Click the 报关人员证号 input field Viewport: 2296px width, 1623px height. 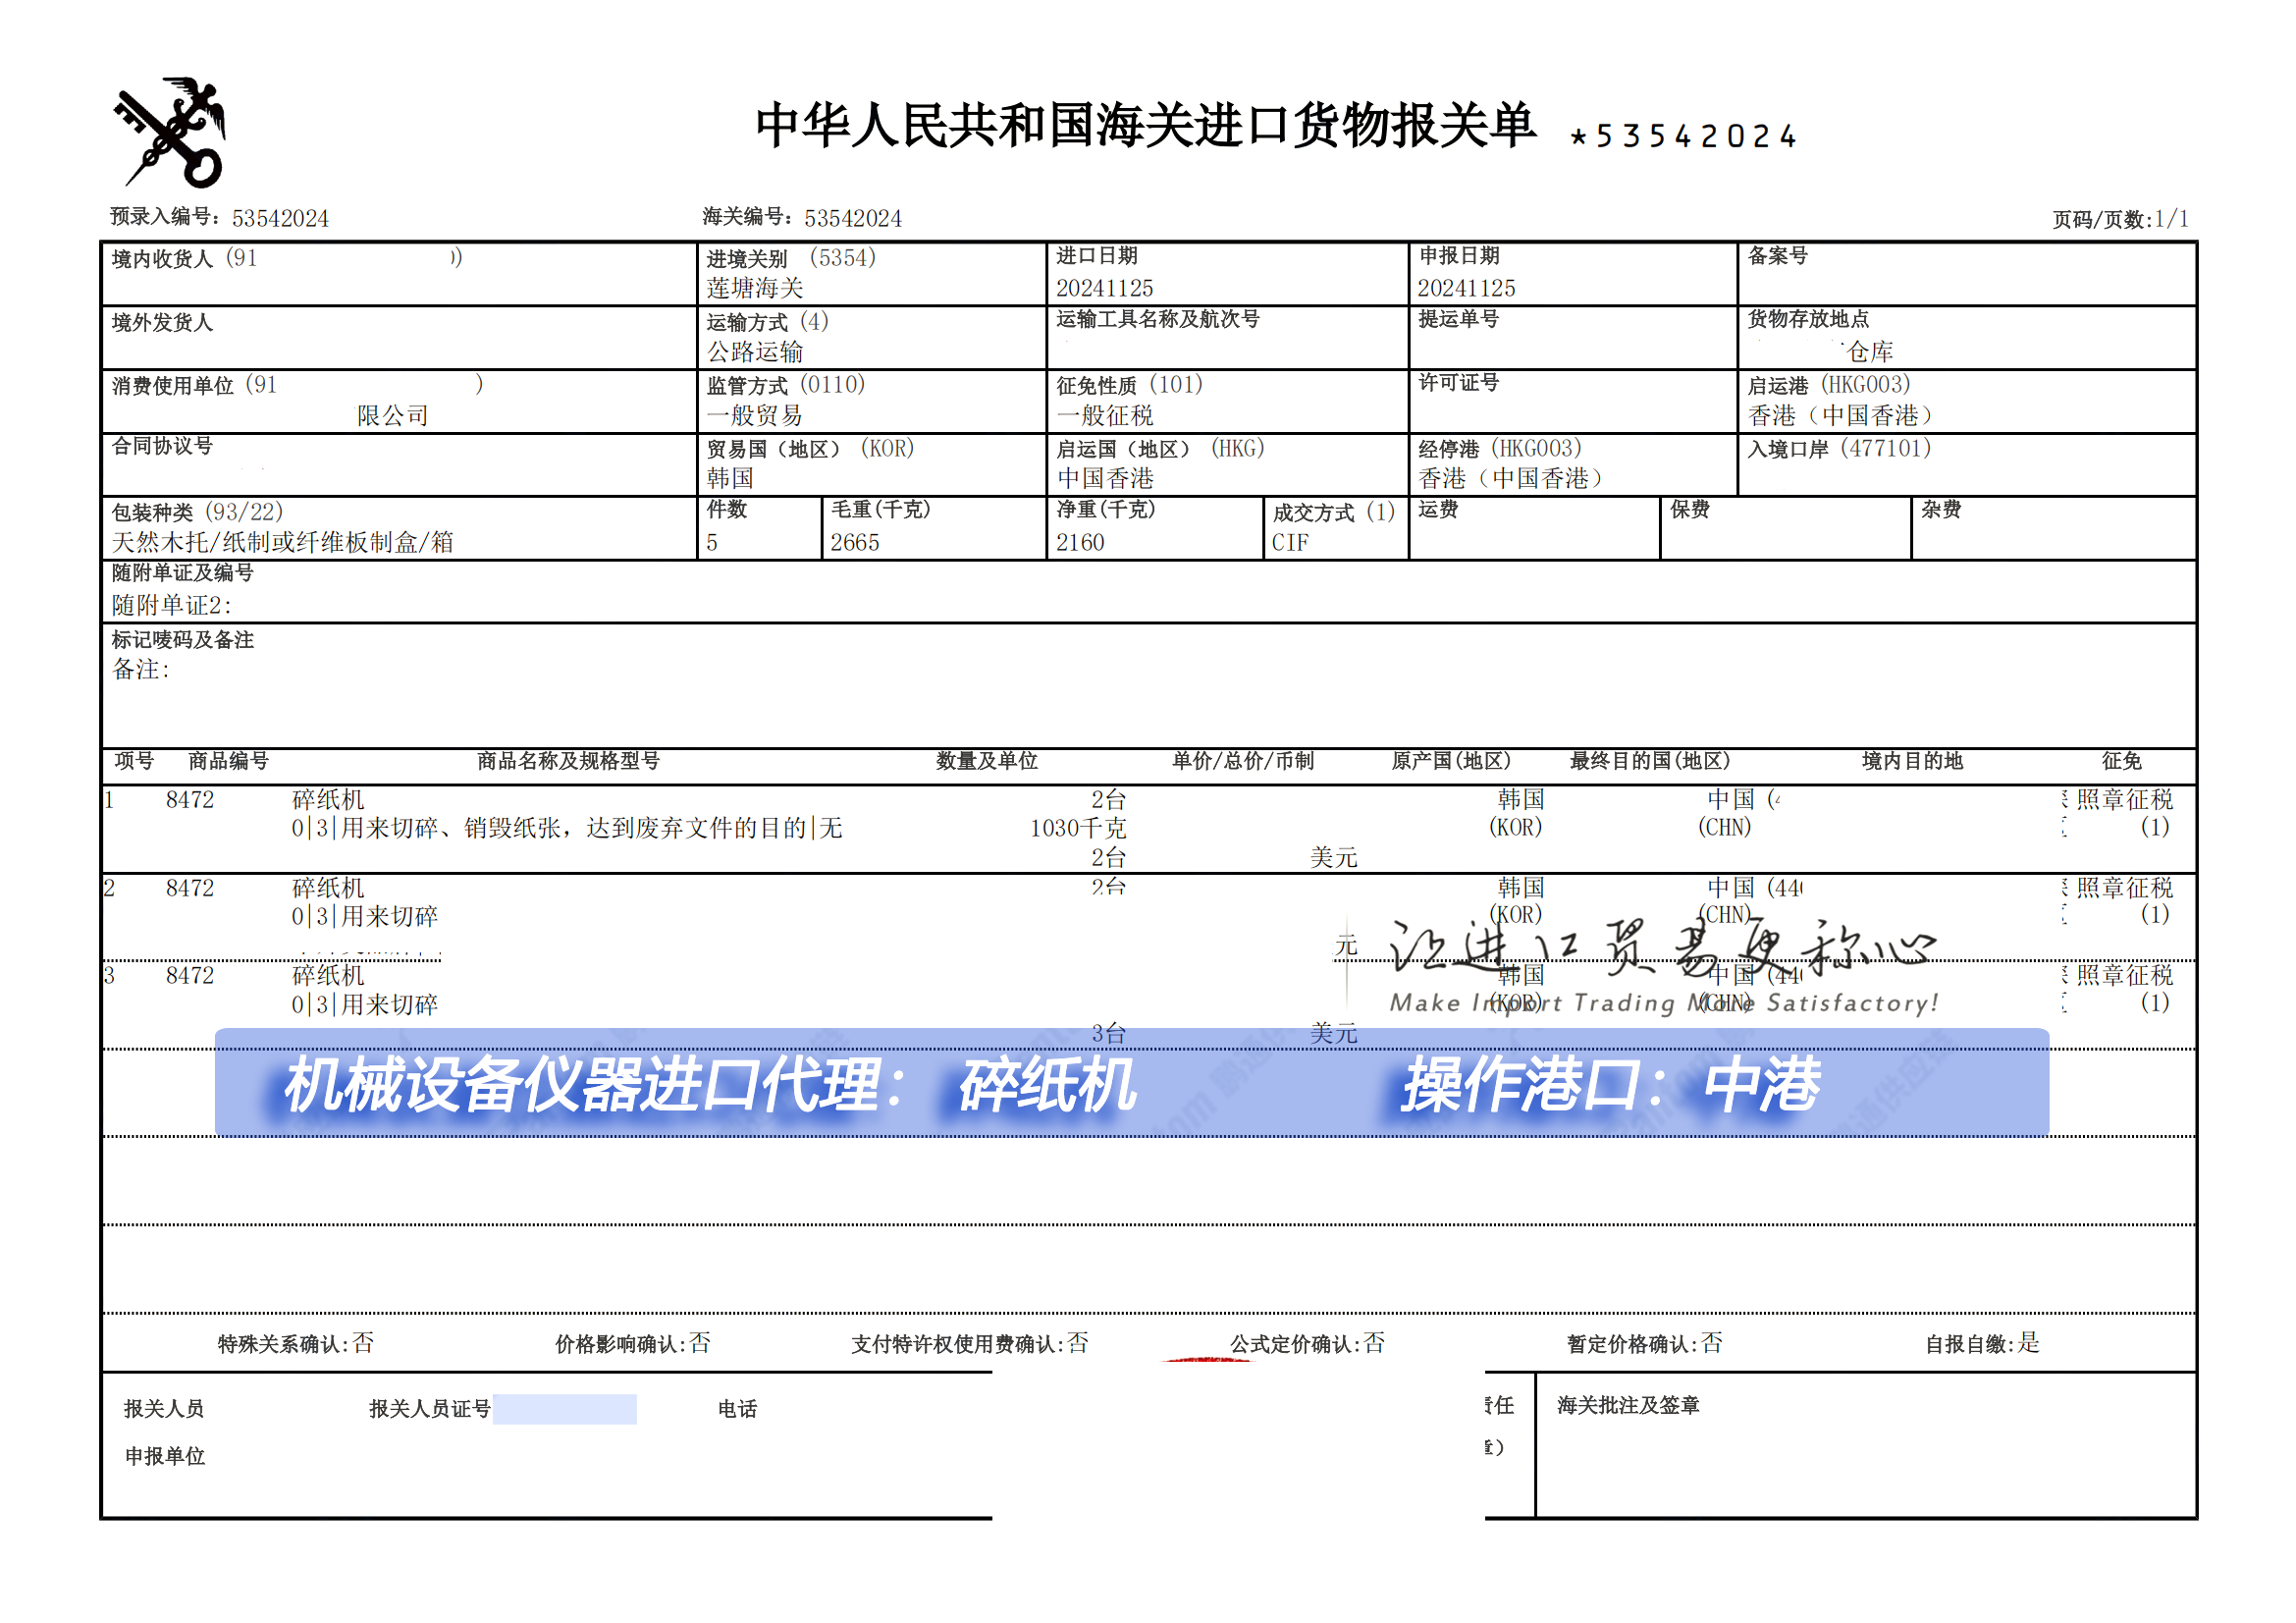[565, 1407]
